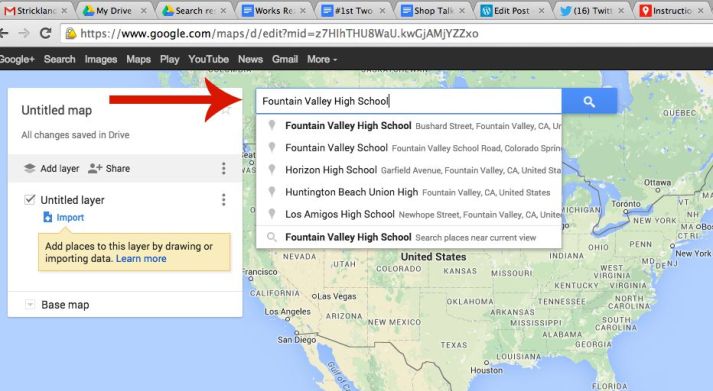Switch to the Edit Post WordPress tab
This screenshot has height=391, width=713.
pos(512,10)
